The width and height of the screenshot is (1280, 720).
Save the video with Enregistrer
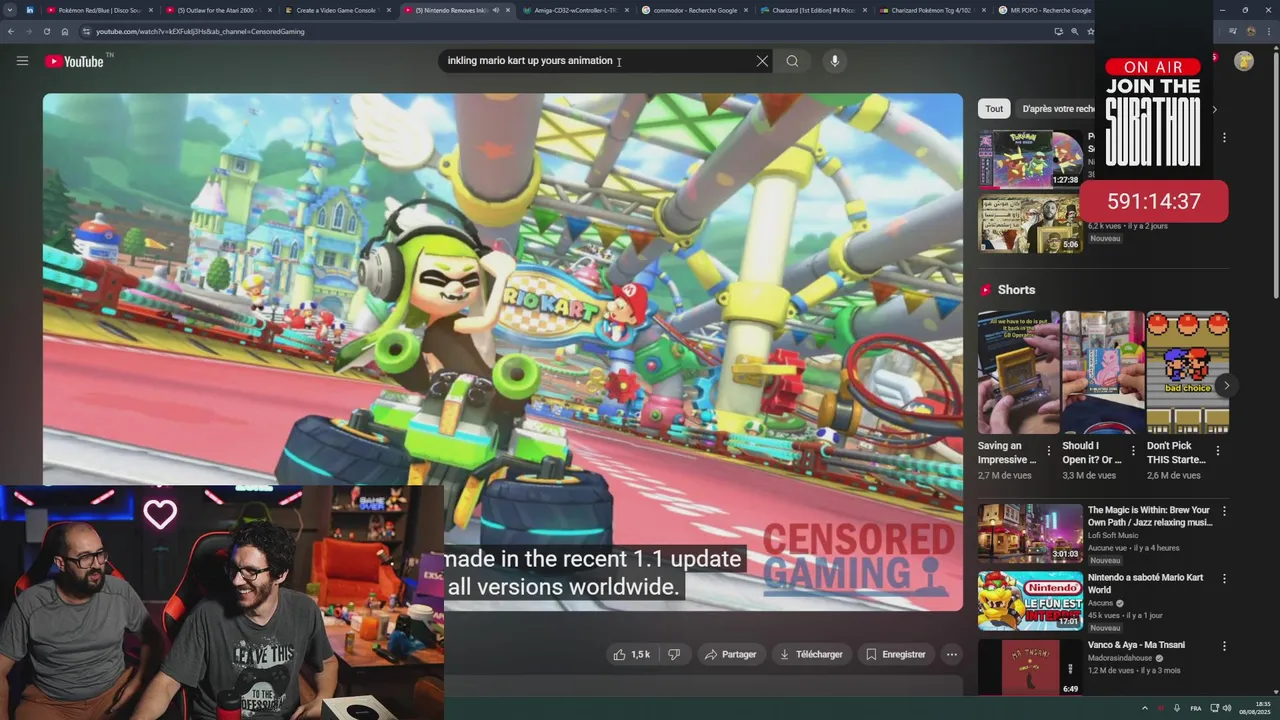pyautogui.click(x=896, y=654)
